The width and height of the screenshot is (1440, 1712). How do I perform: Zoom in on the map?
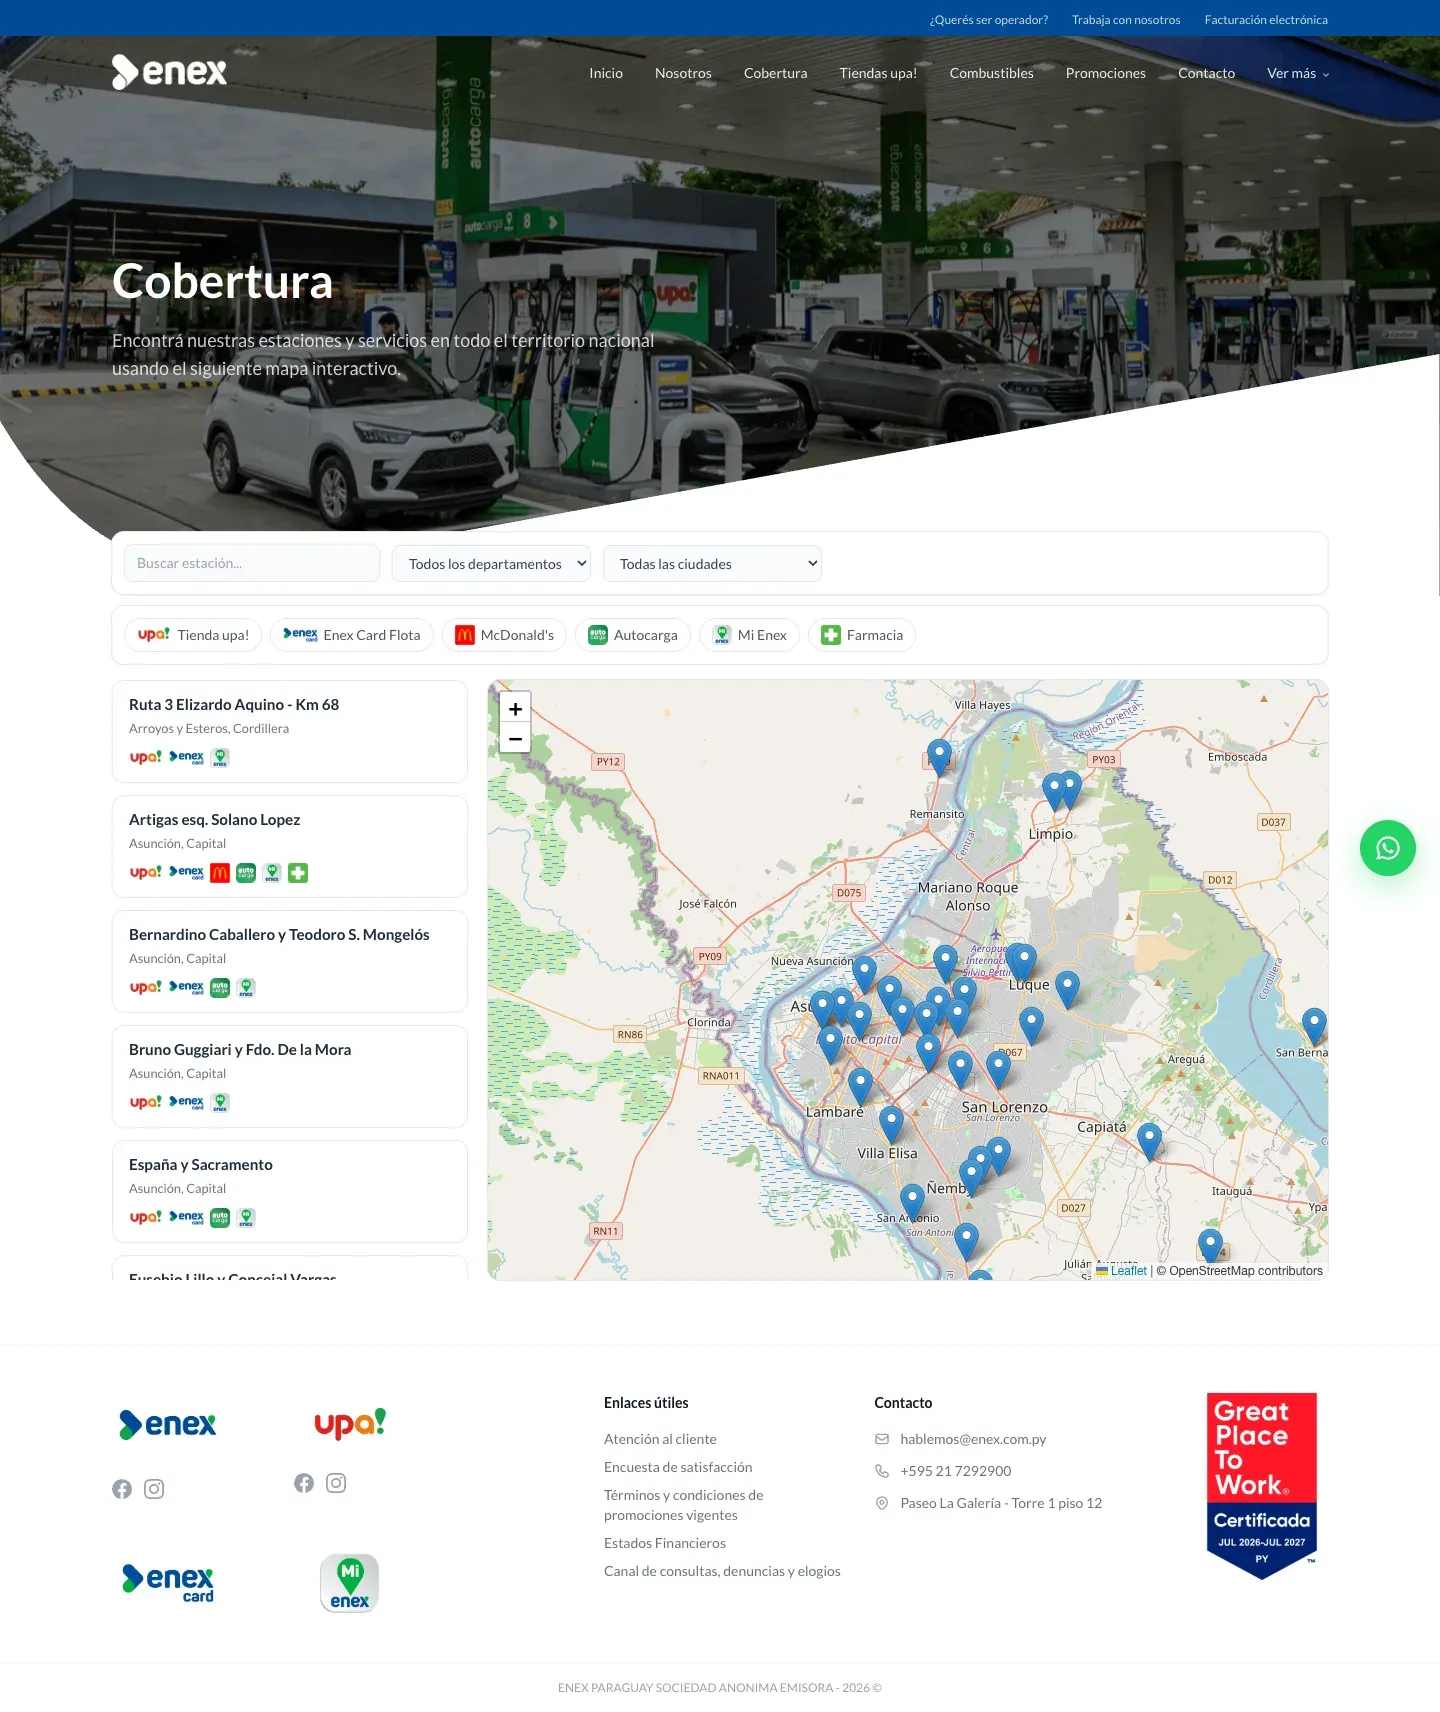point(515,709)
